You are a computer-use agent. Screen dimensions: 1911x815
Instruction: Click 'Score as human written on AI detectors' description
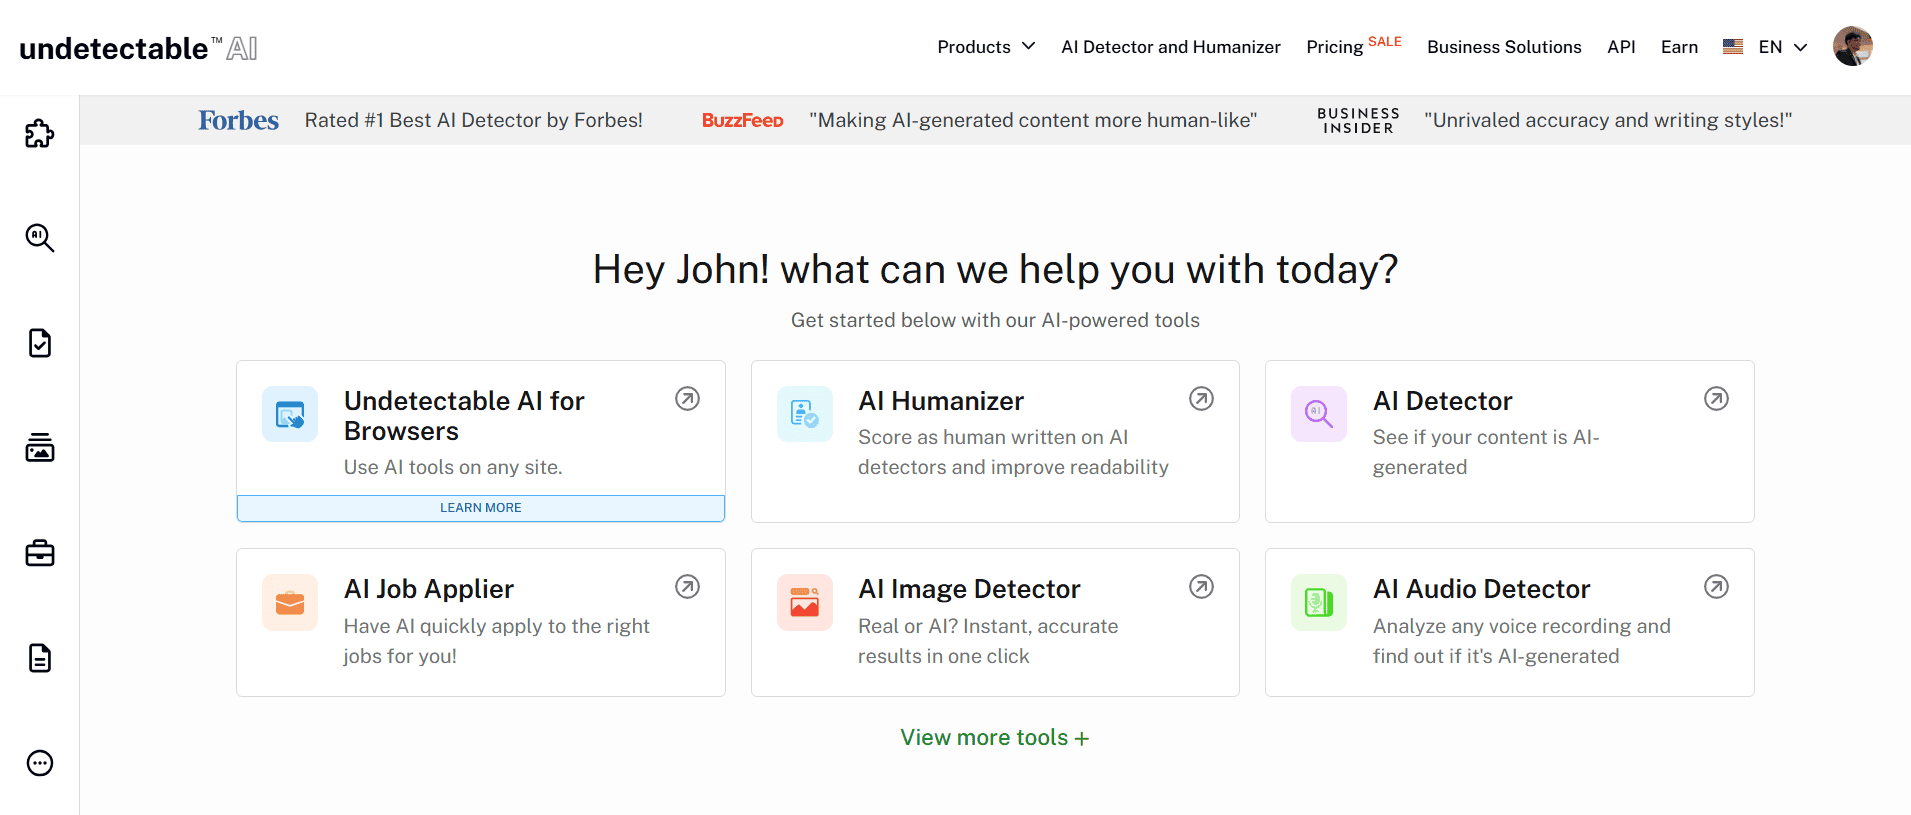point(1013,452)
